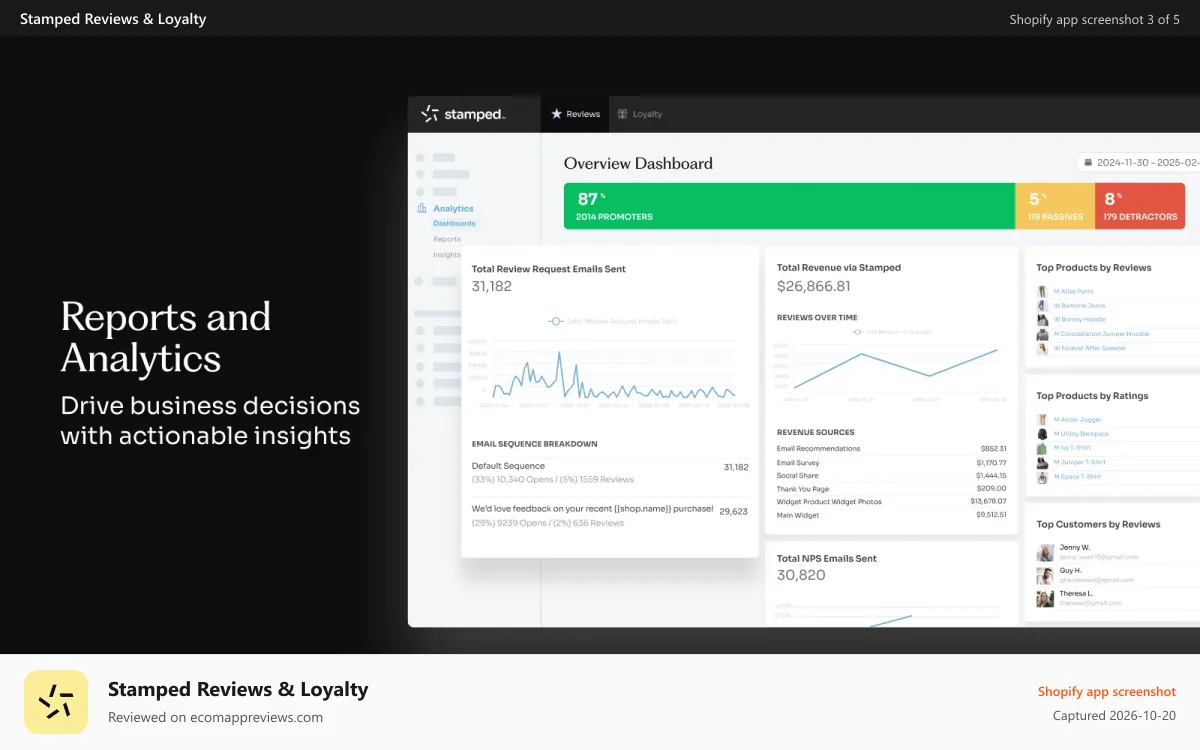Click legend marker for Total Review Request Emails Sent

pos(555,321)
